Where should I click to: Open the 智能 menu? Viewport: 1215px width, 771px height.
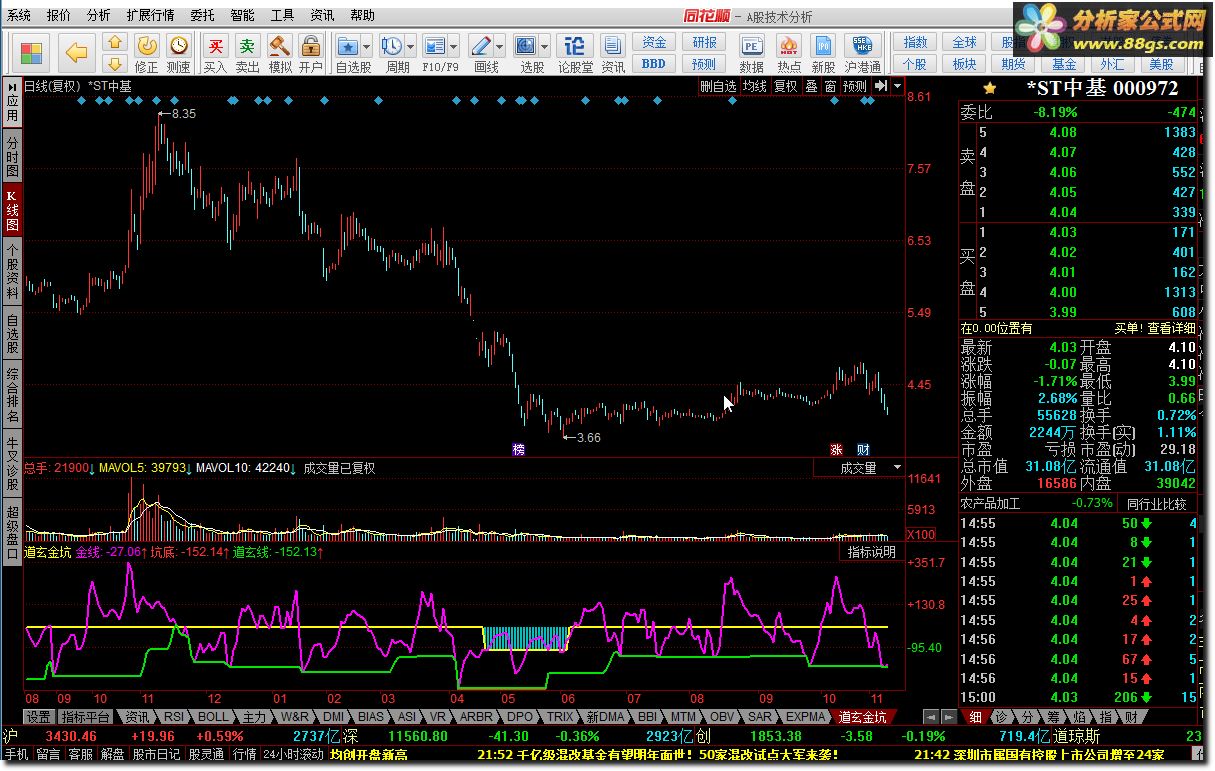[x=242, y=15]
